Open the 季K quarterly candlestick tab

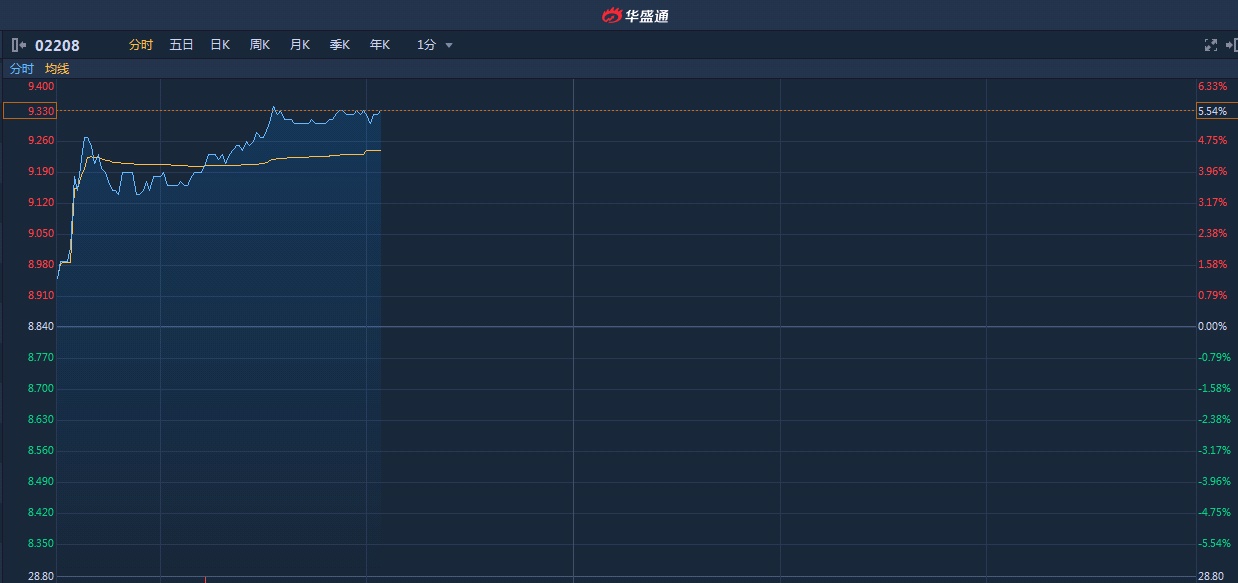coord(340,45)
